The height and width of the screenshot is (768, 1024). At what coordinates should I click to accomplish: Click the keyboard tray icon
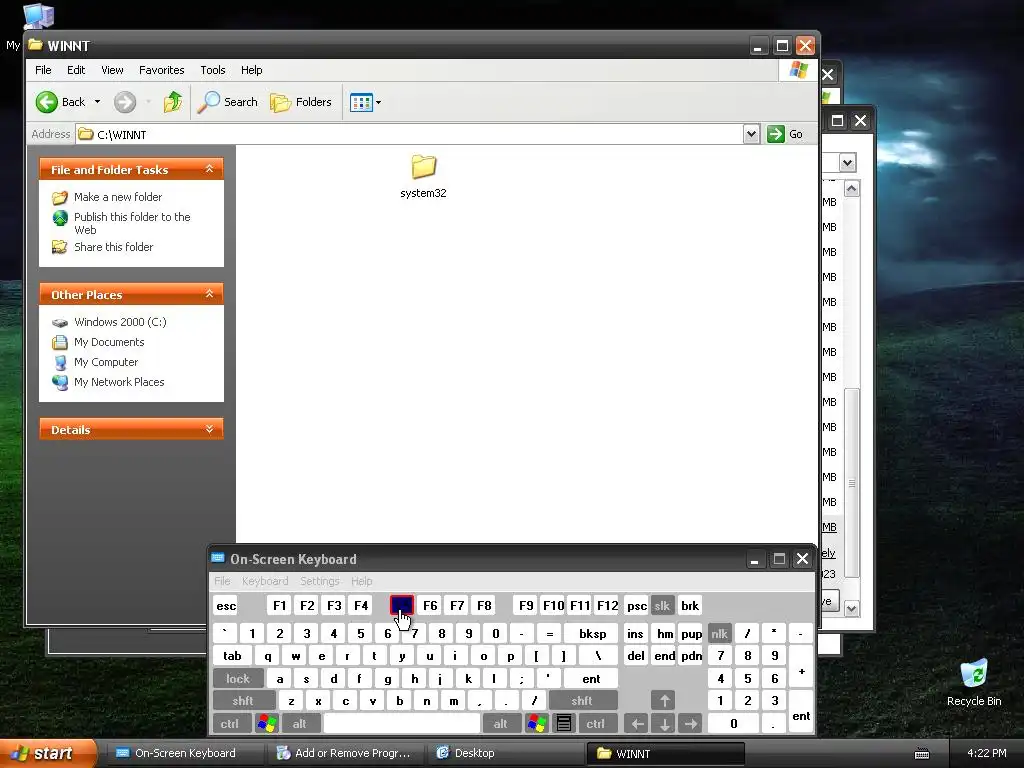tap(921, 754)
